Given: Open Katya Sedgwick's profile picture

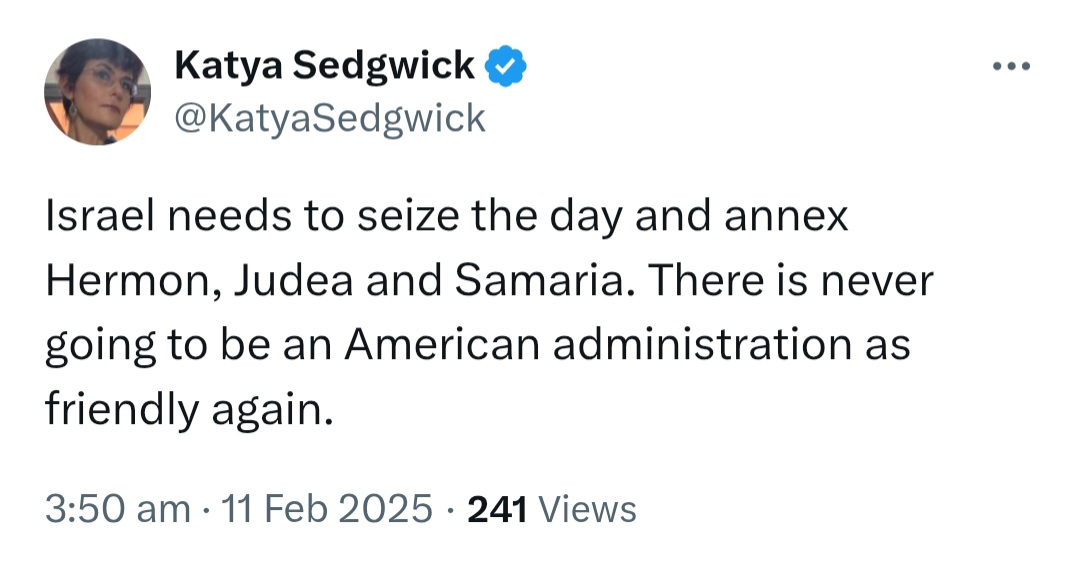Looking at the screenshot, I should [x=97, y=92].
